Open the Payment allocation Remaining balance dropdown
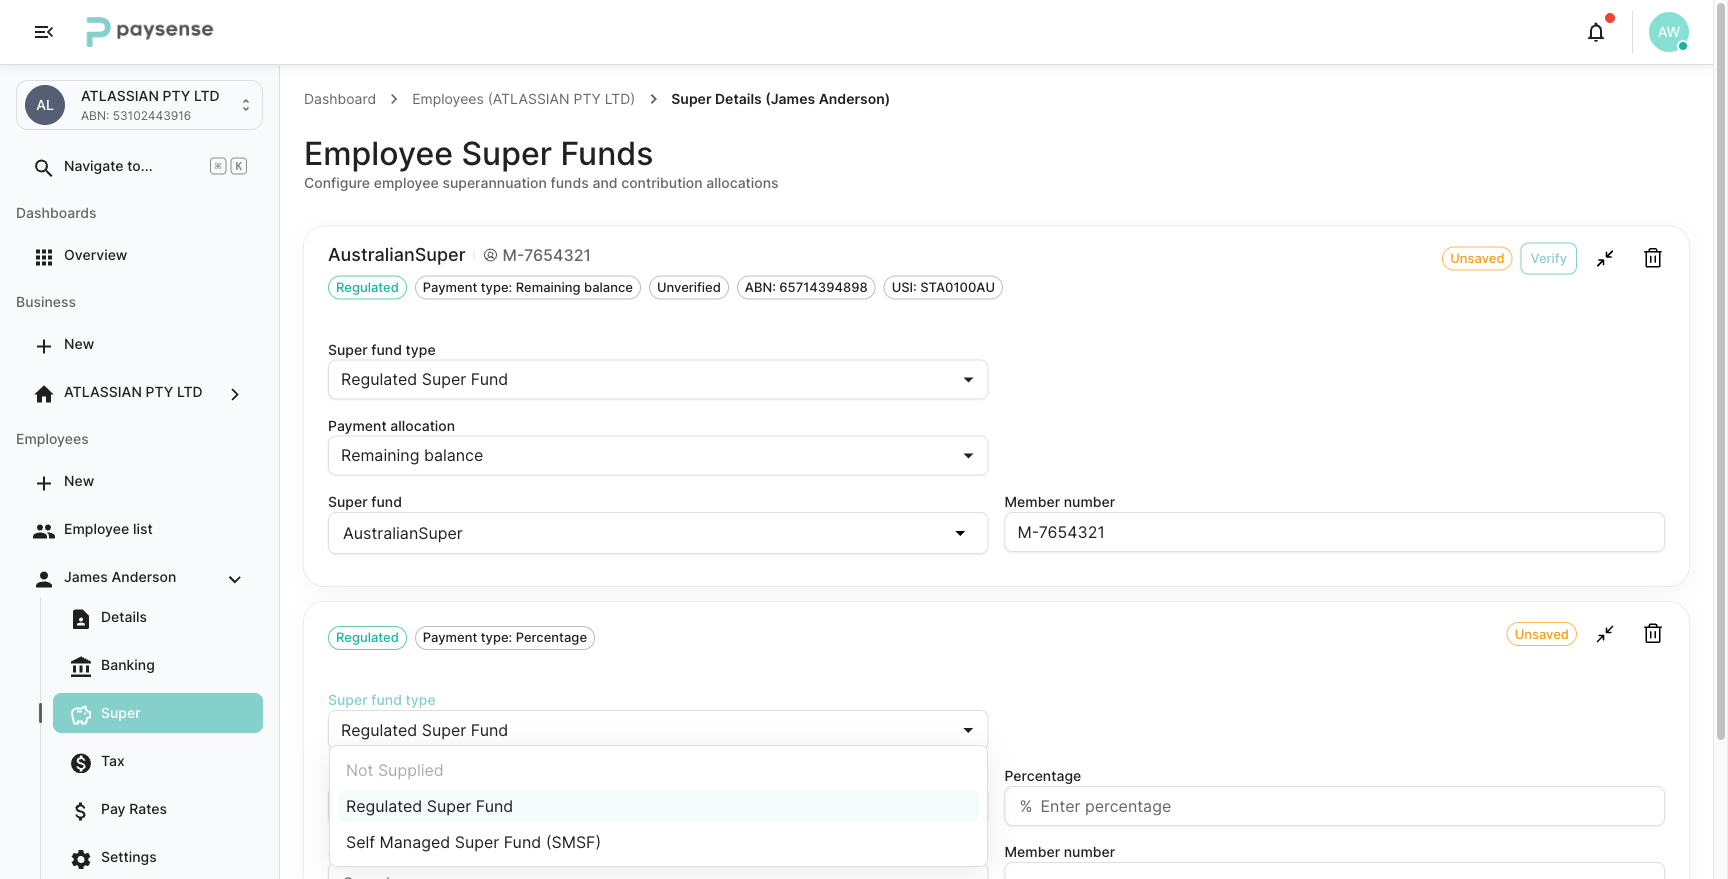Viewport: 1728px width, 879px height. click(x=658, y=456)
